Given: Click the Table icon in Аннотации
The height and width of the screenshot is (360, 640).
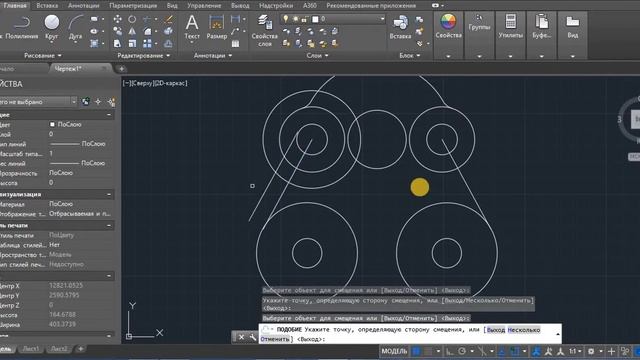Looking at the screenshot, I should click(x=236, y=43).
